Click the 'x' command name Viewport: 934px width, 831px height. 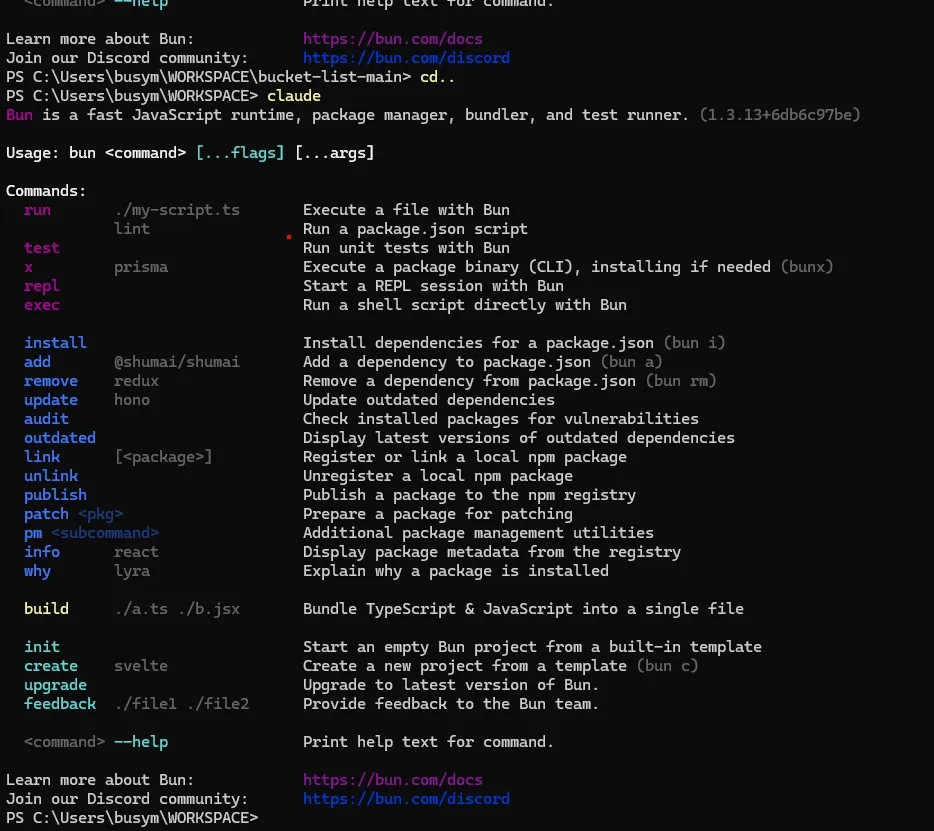[29, 267]
